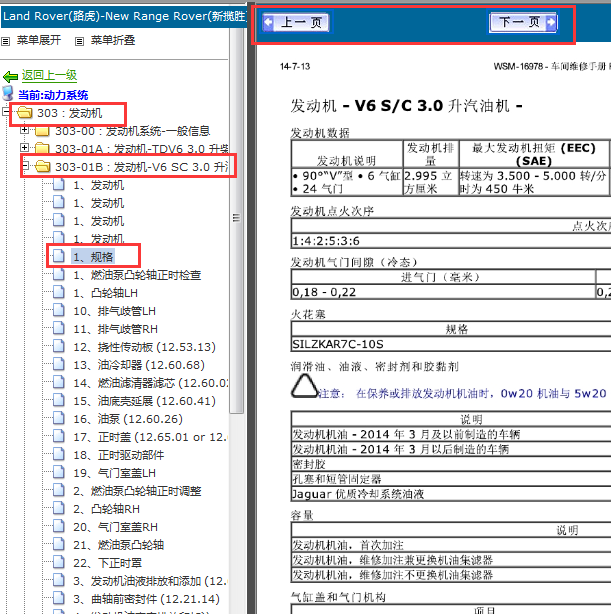Click document icon beside 15、油底壳延展
The width and height of the screenshot is (611, 614).
click(59, 400)
